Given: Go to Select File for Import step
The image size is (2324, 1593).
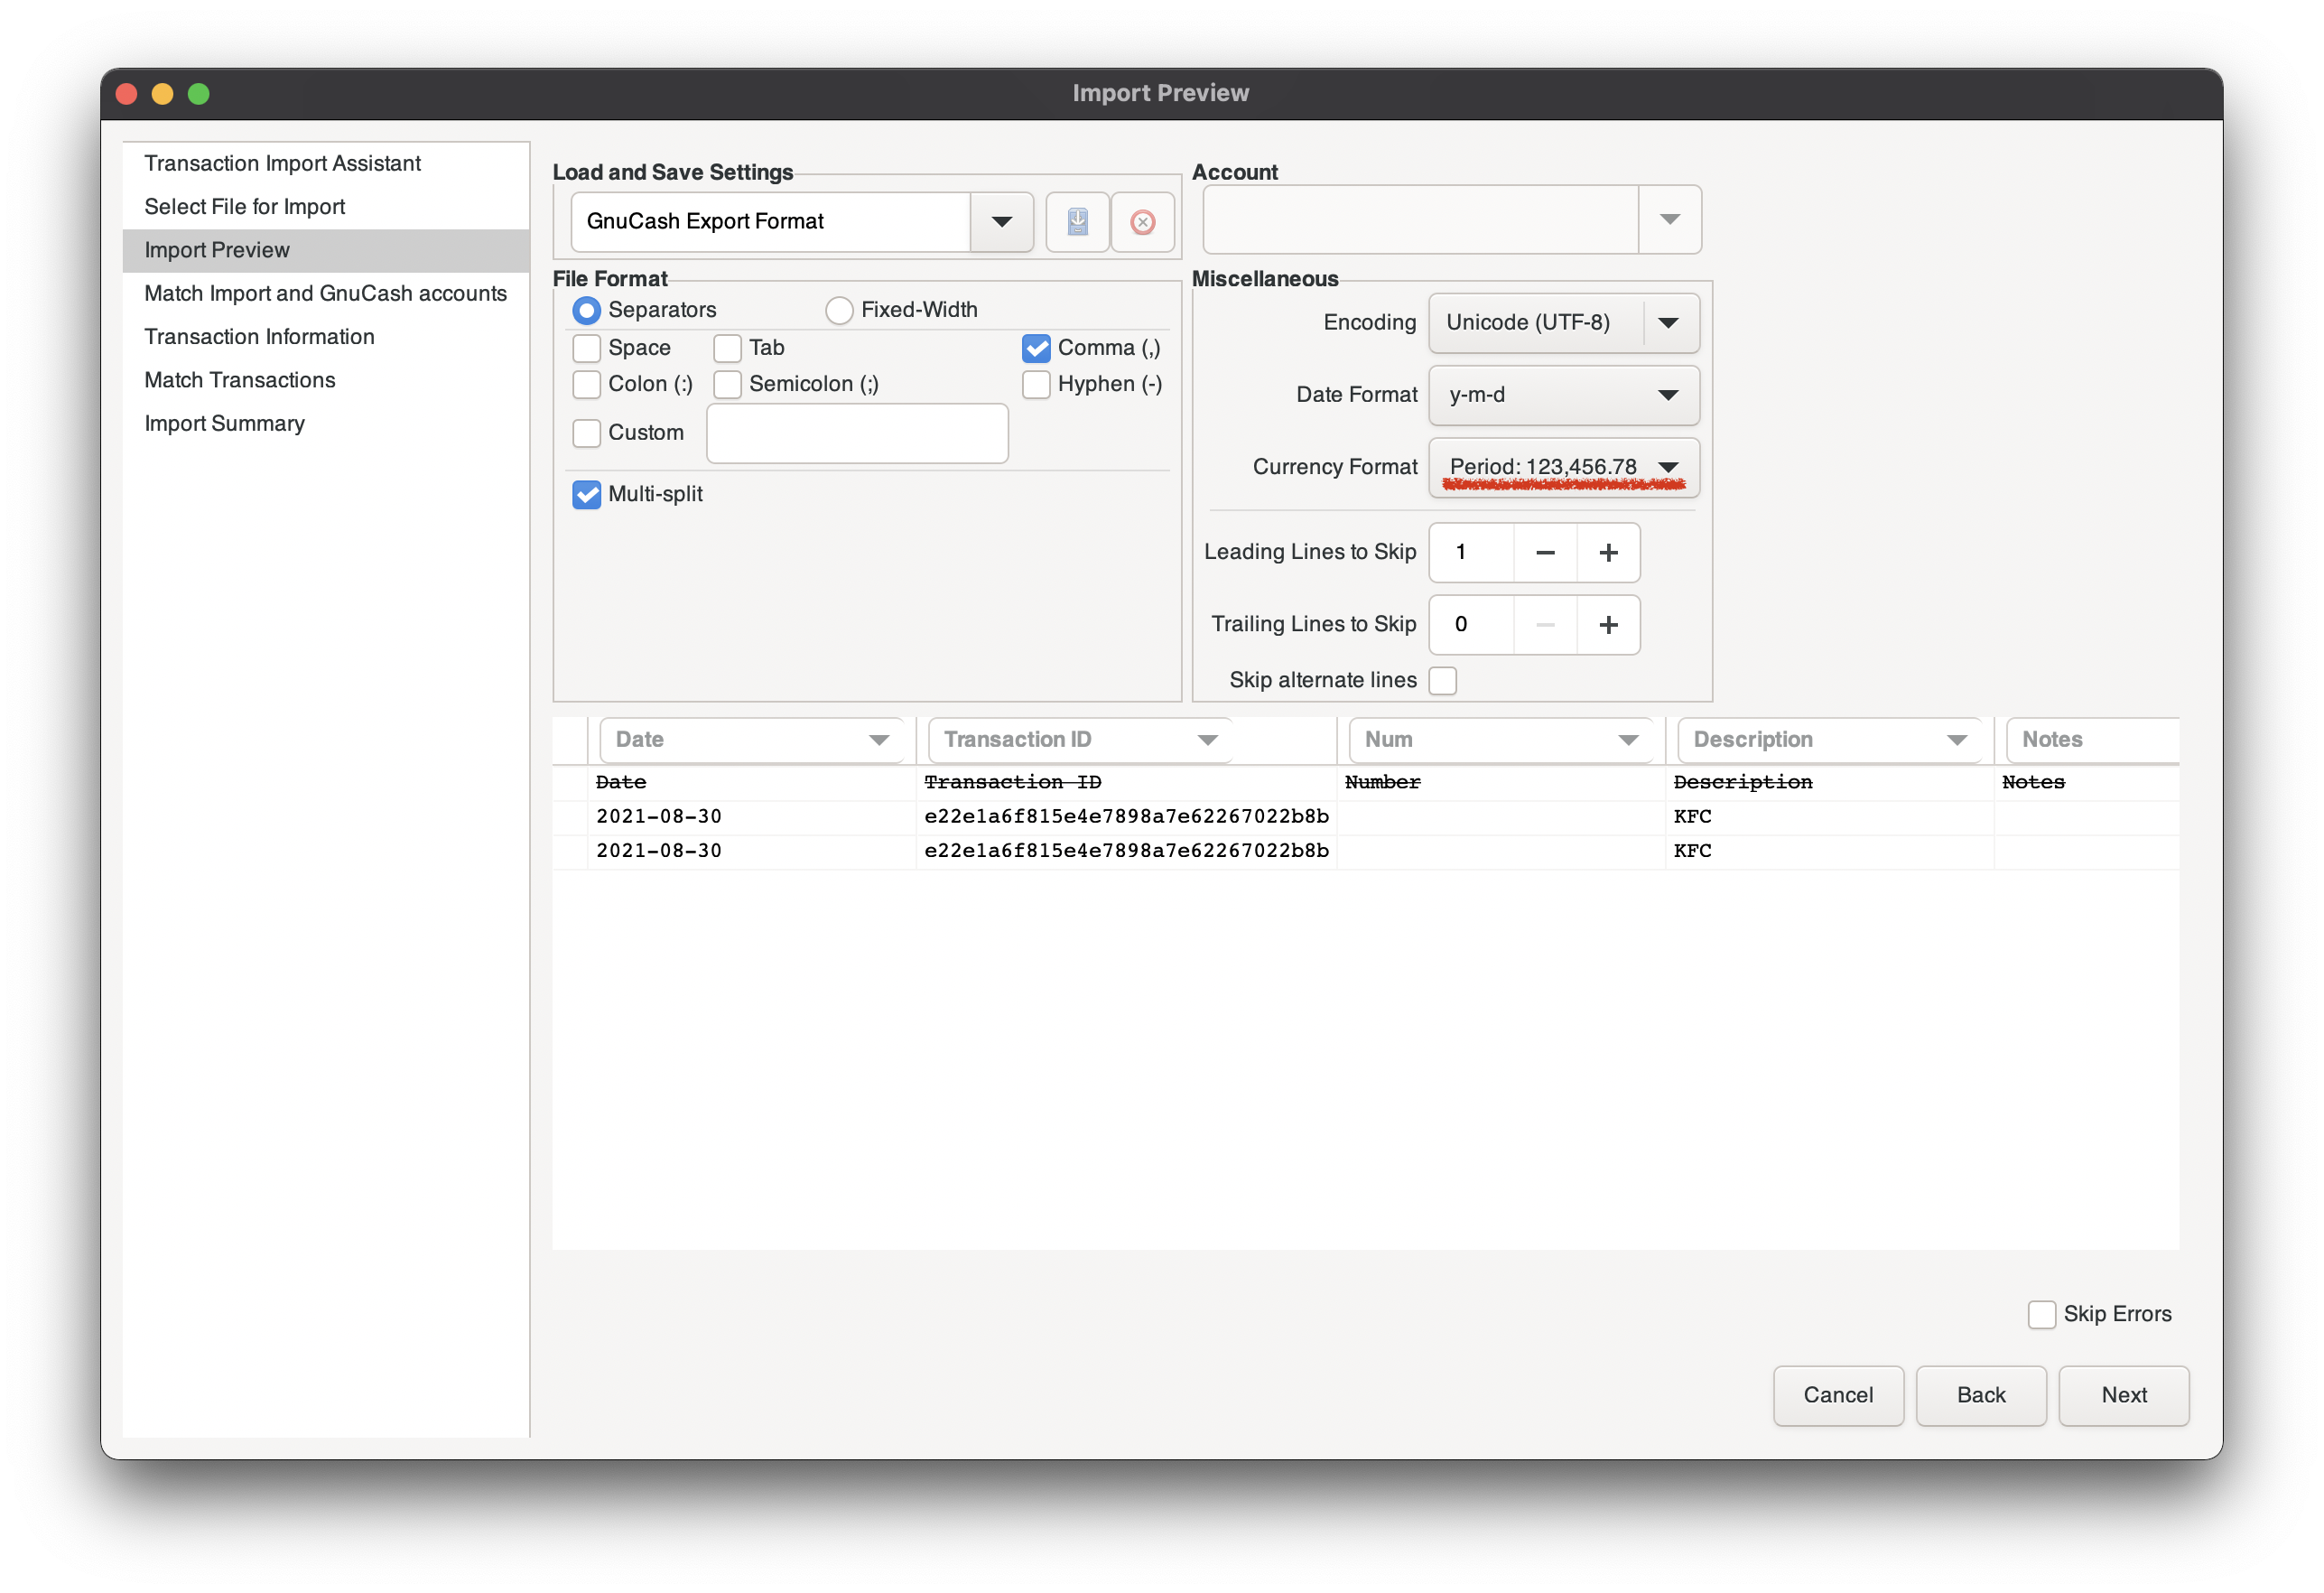Looking at the screenshot, I should tap(245, 207).
